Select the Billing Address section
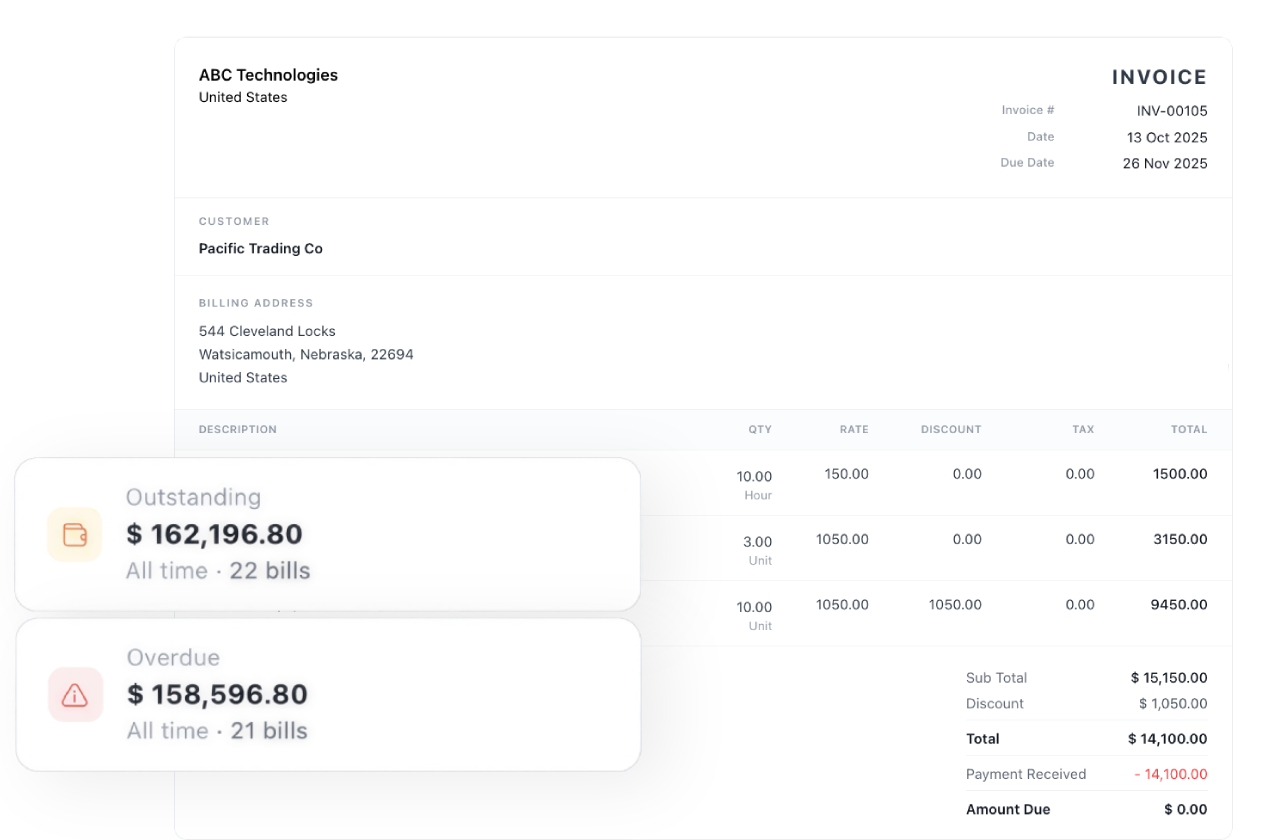 256,302
